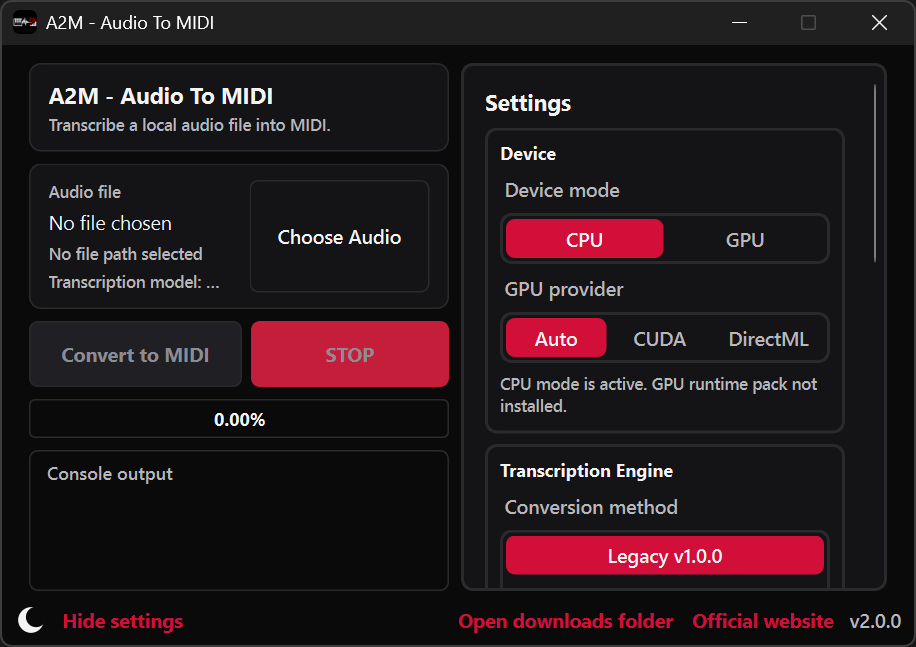This screenshot has height=647, width=916.
Task: Toggle dark mode moon icon
Action: click(x=31, y=620)
